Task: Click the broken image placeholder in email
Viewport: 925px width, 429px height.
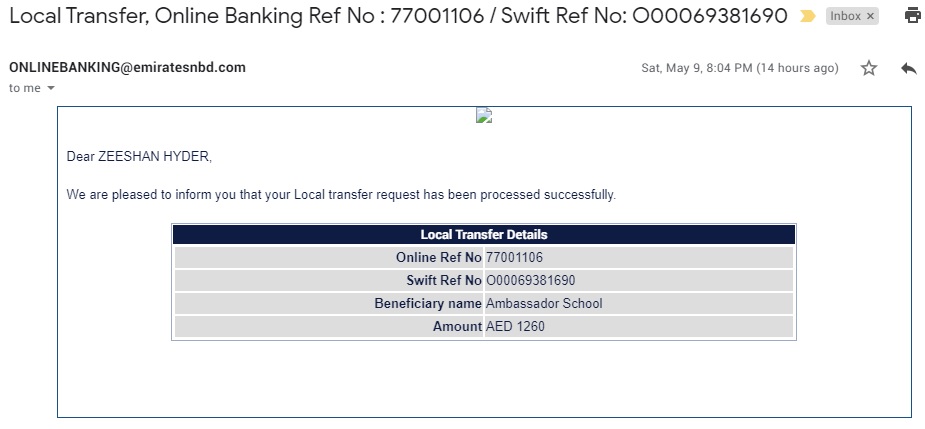Action: point(484,116)
